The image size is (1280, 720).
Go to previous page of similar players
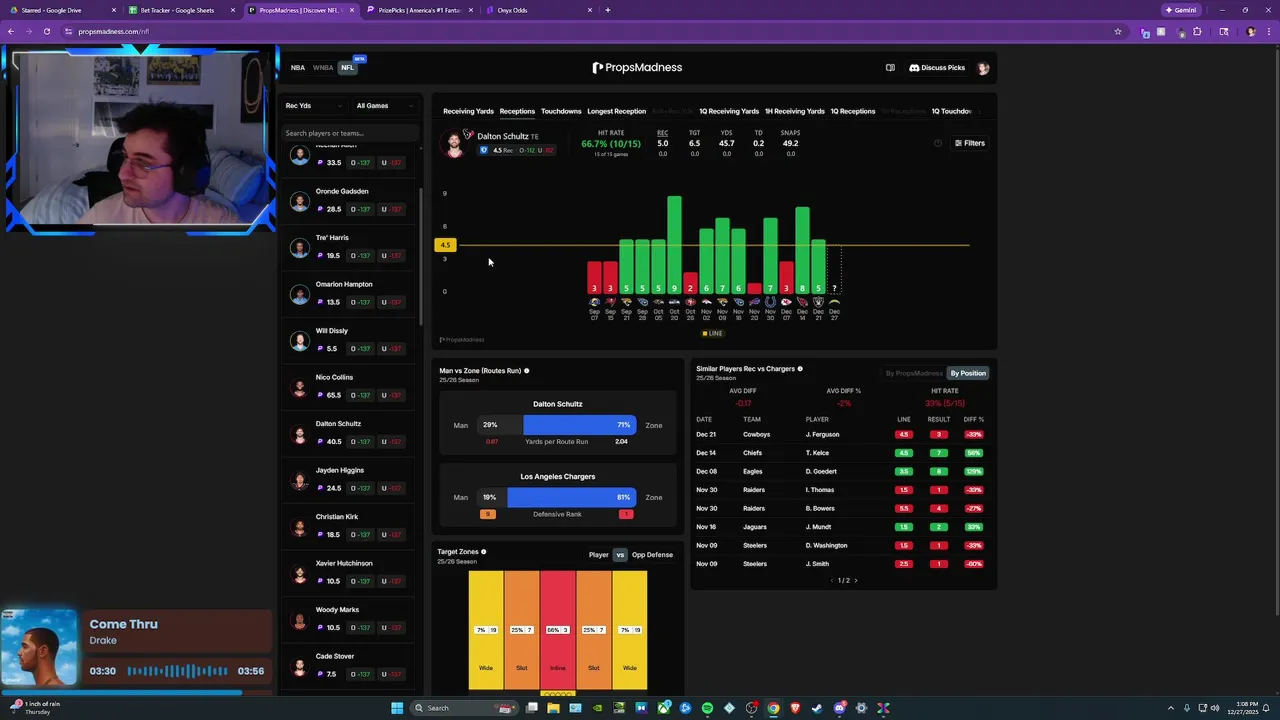(832, 580)
